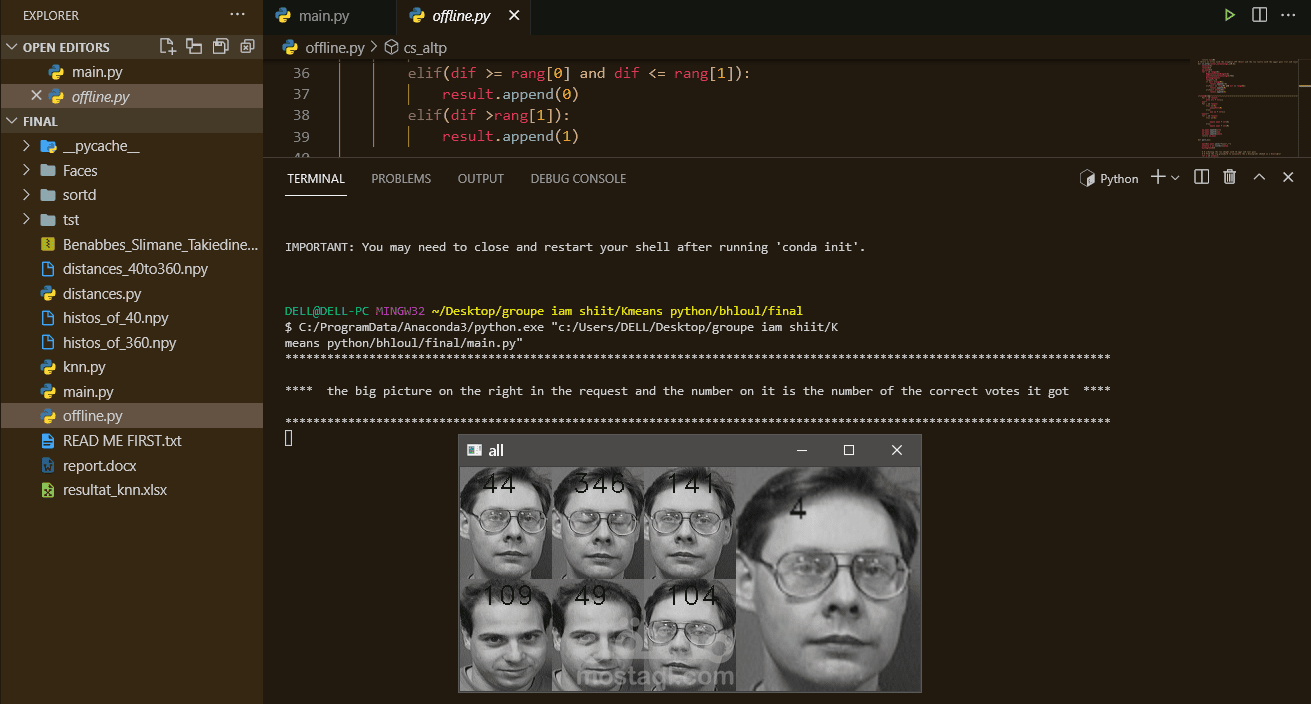Click Save All icon in Open Editors
The height and width of the screenshot is (704, 1311).
click(220, 46)
